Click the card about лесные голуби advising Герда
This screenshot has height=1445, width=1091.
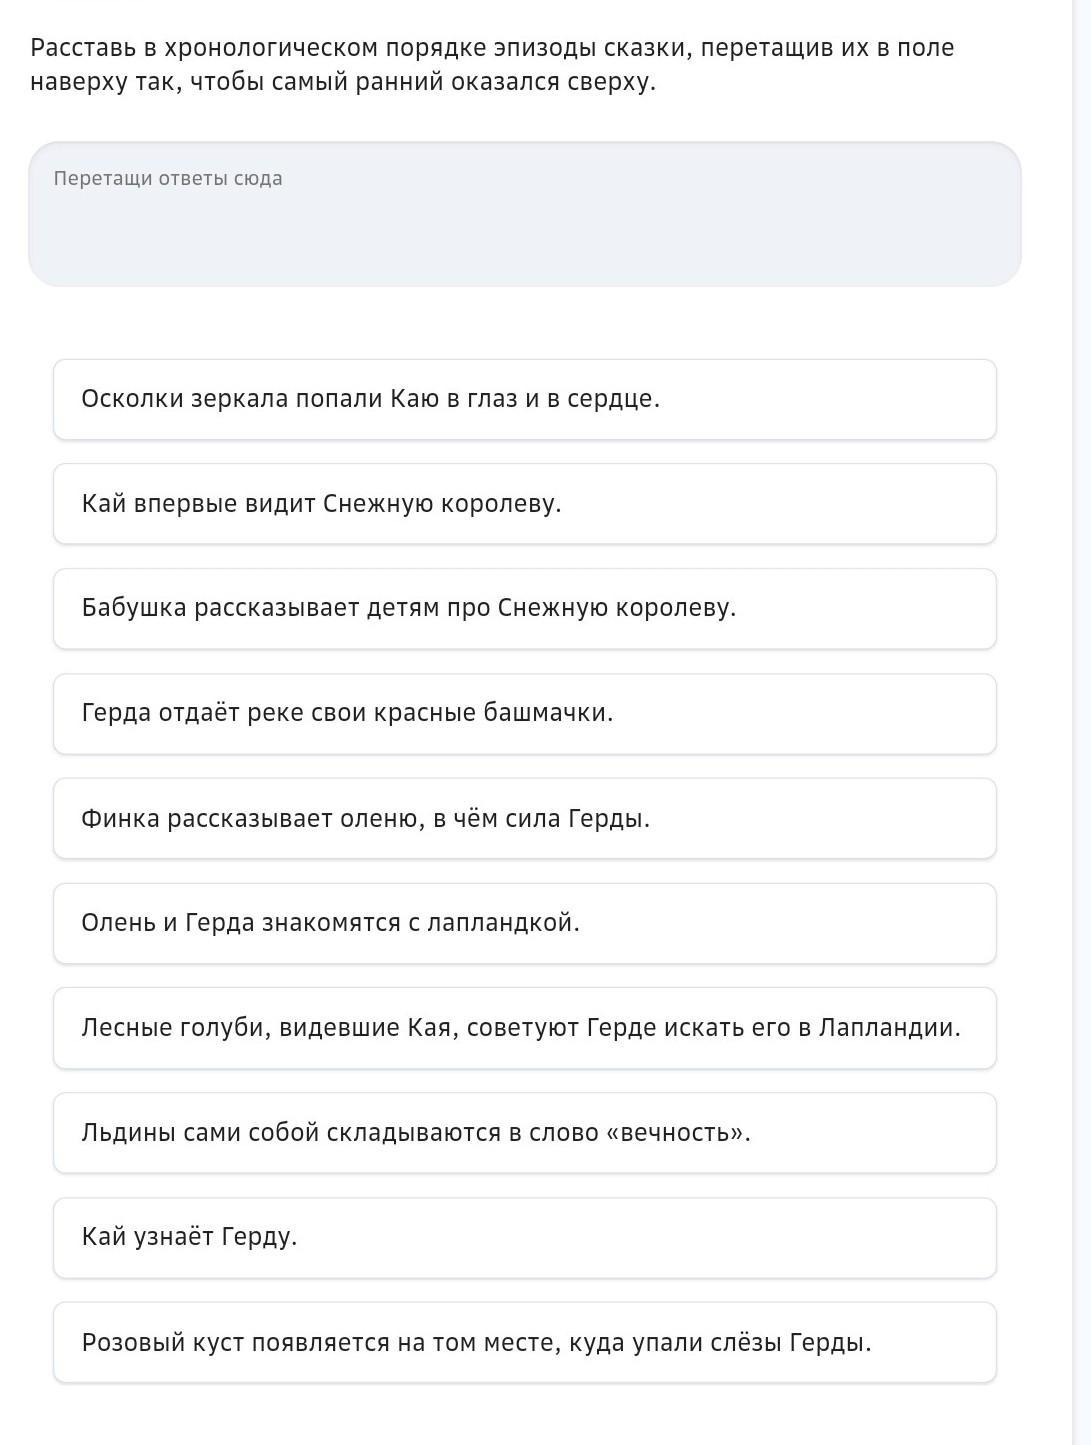(524, 1028)
